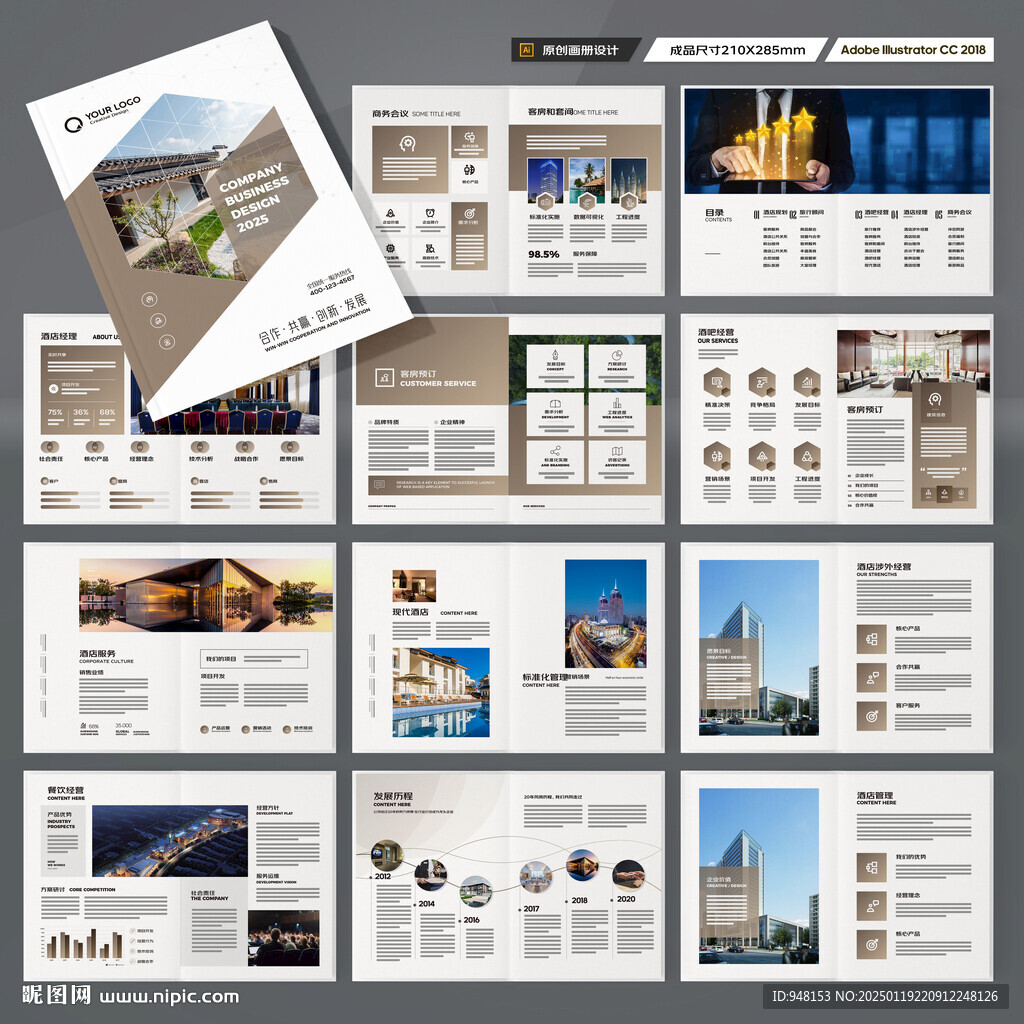Click the Ai Illustrator badge icon
Viewport: 1024px width, 1024px height.
tap(526, 50)
